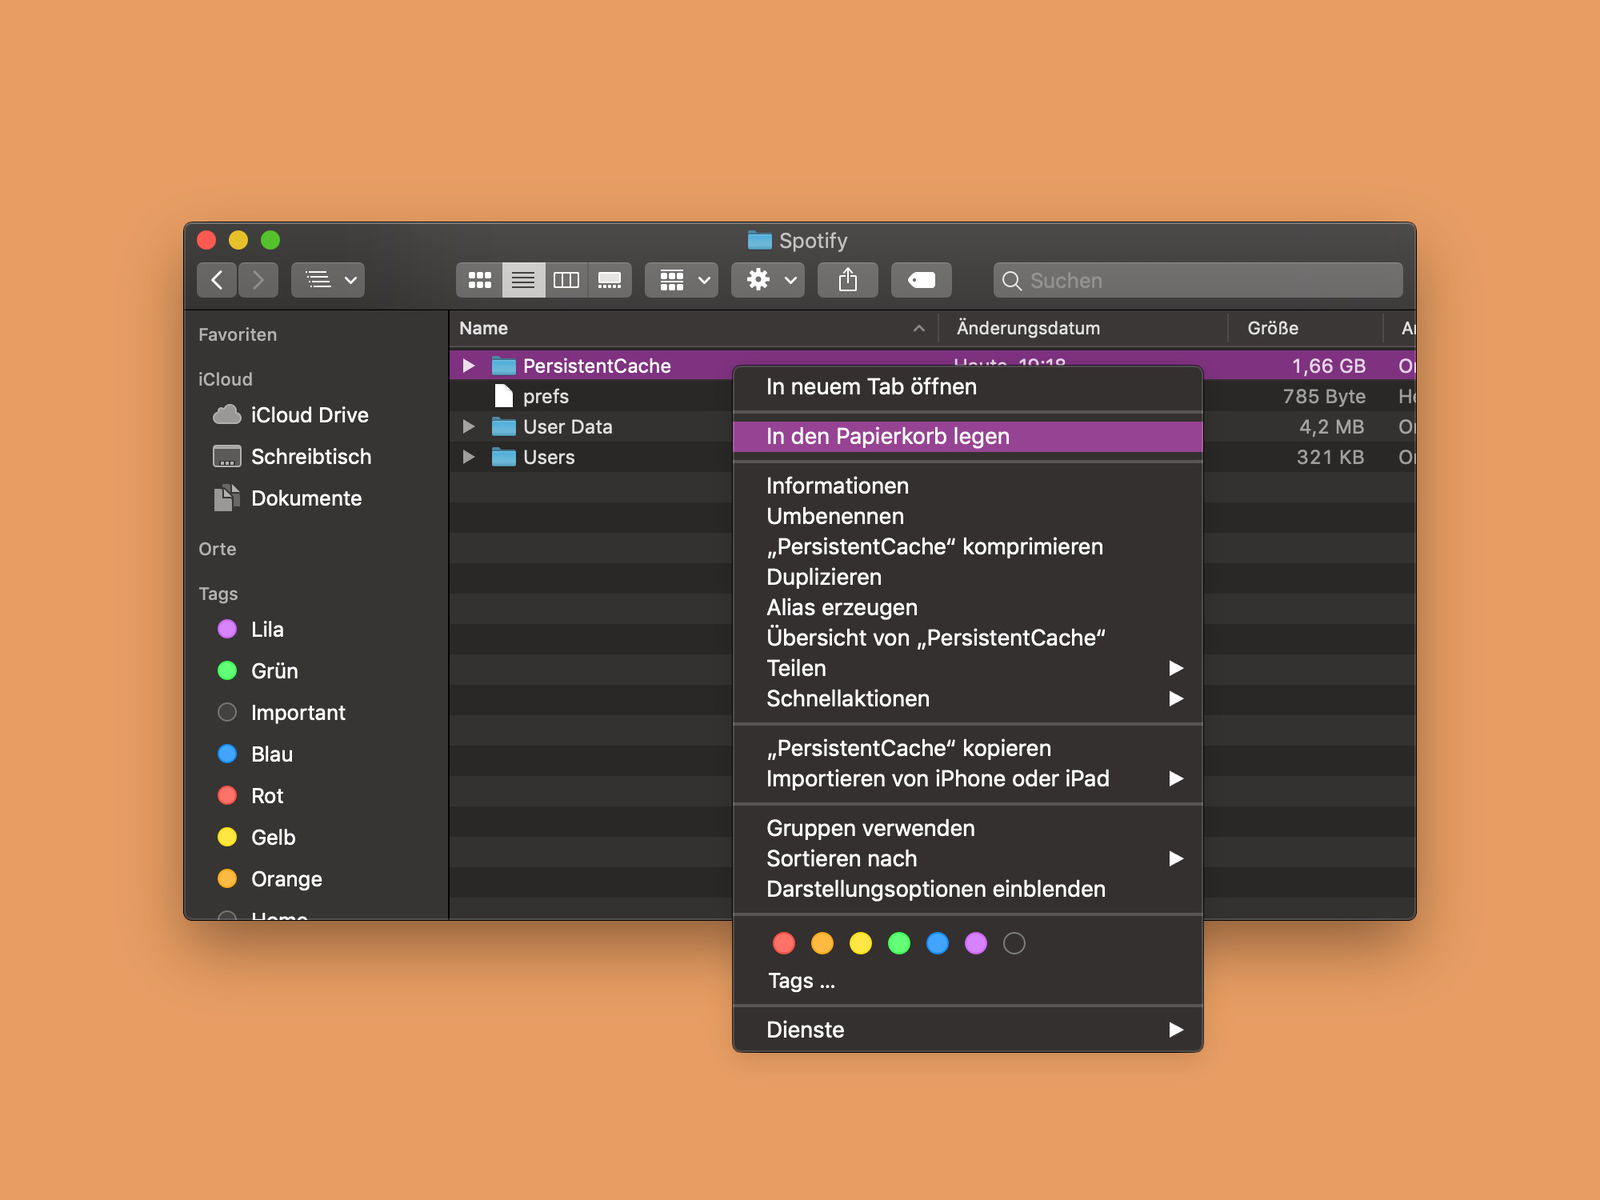The image size is (1600, 1200).
Task: Select the Important tag in sidebar
Action: pyautogui.click(x=282, y=713)
